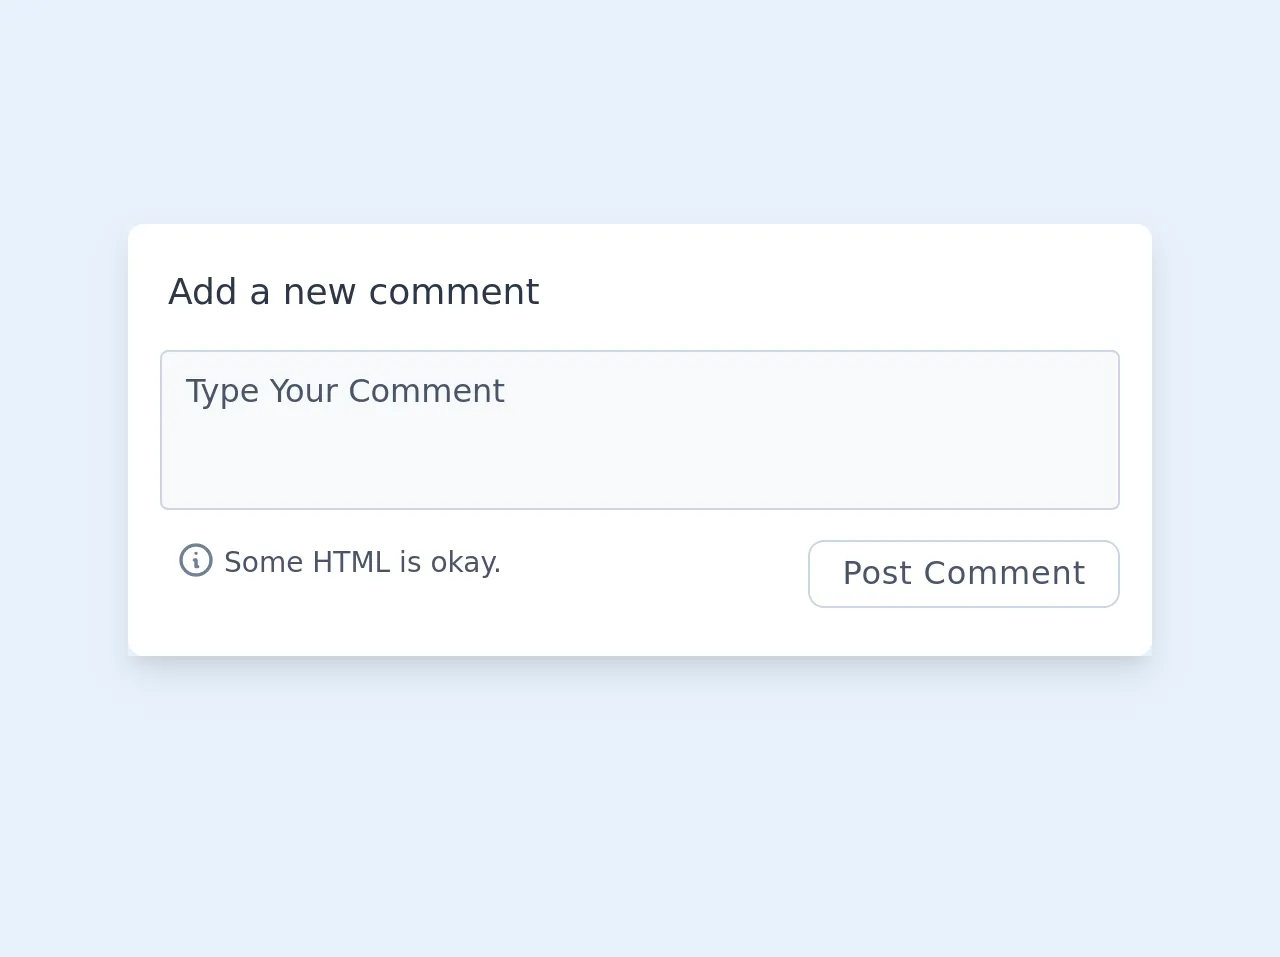
Task: Click the "Type Your Comment" placeholder text
Action: (x=345, y=391)
